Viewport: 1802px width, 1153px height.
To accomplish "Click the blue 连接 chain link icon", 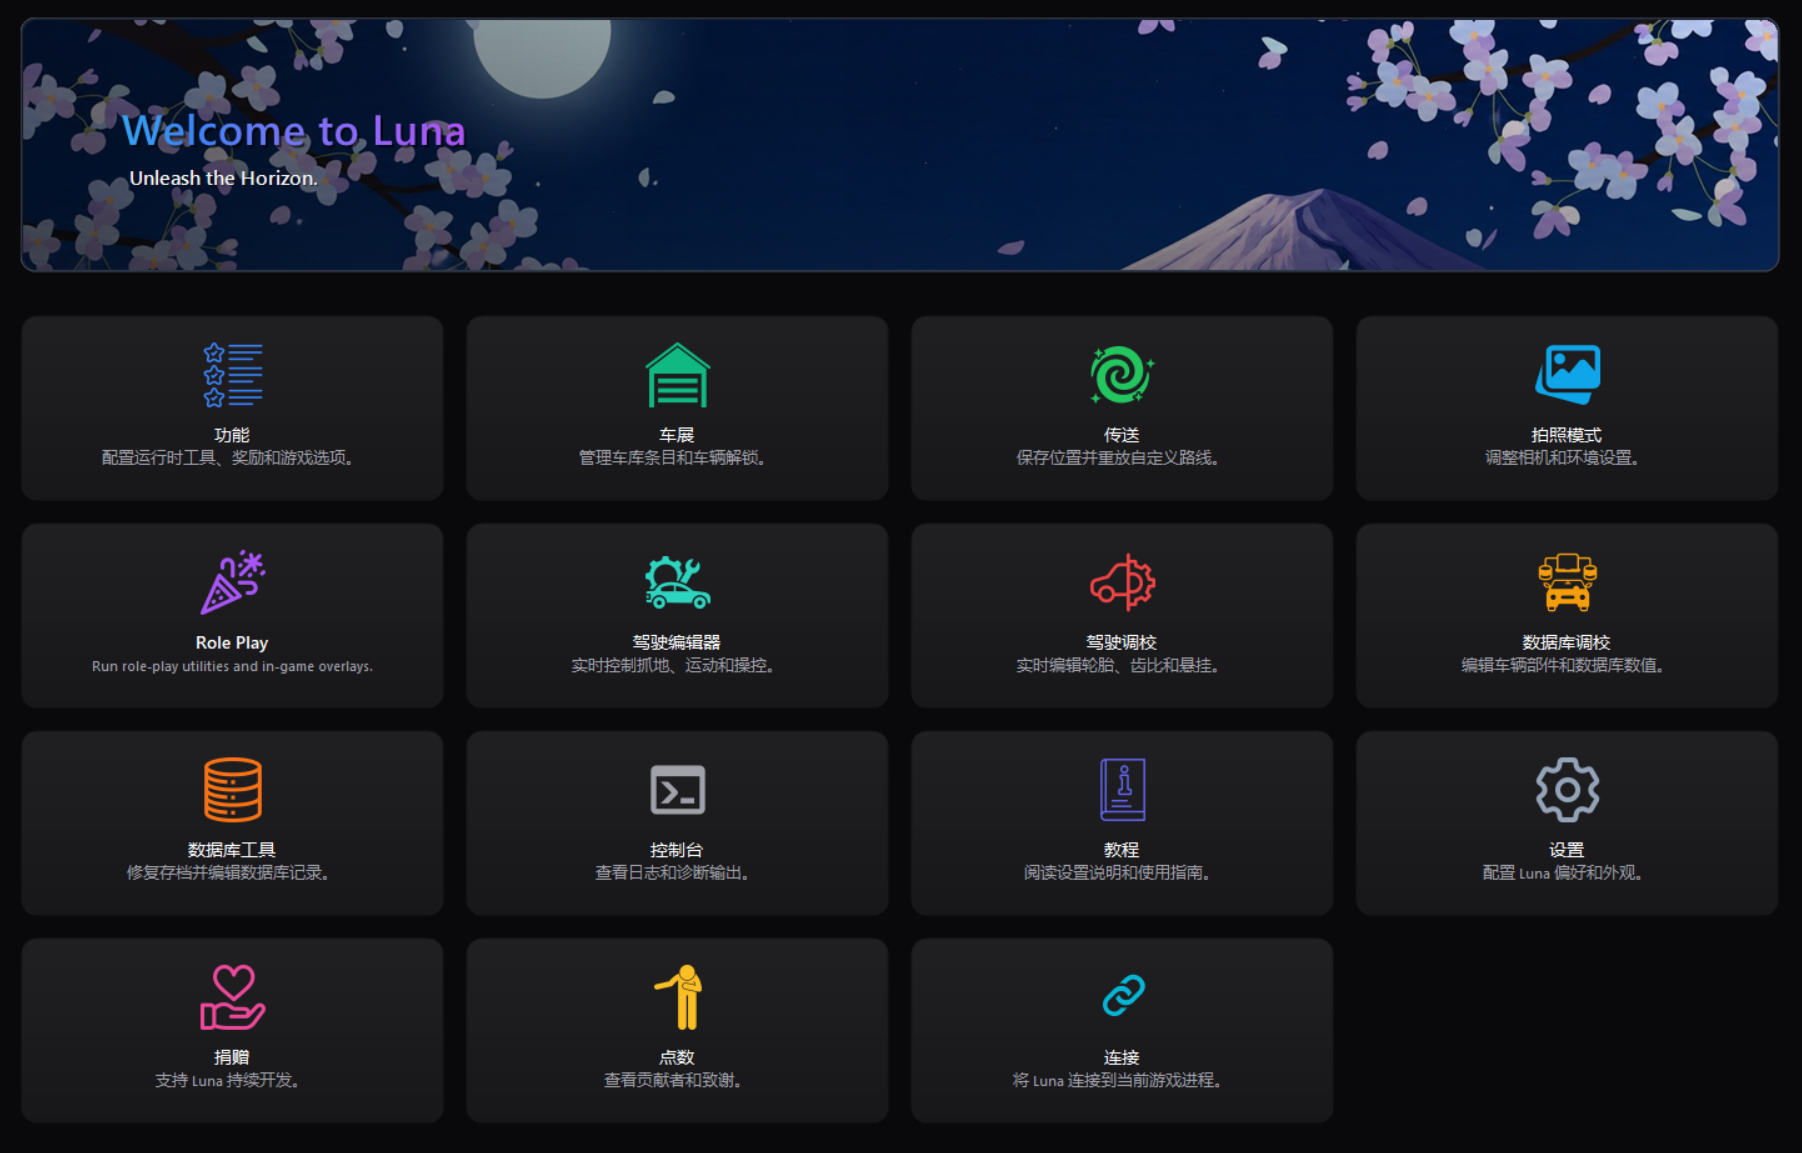I will coord(1123,996).
